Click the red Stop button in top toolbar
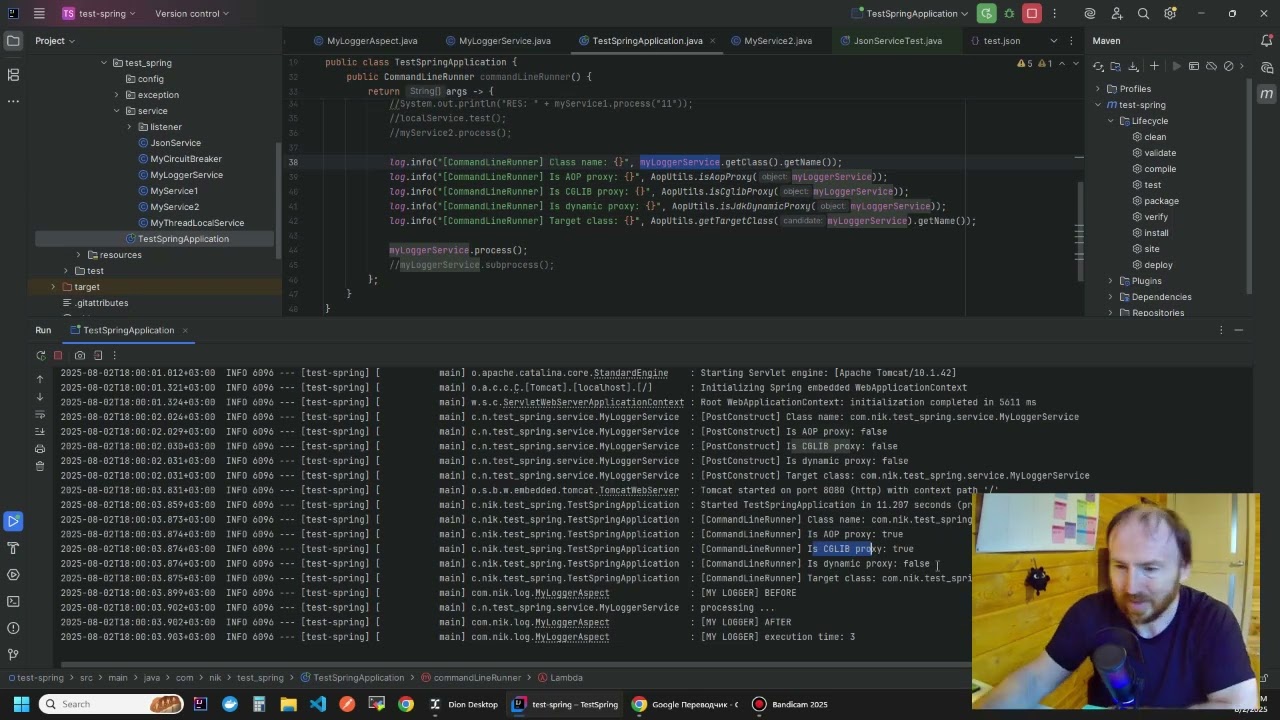Screen dimensions: 1280x720 [x=1032, y=14]
